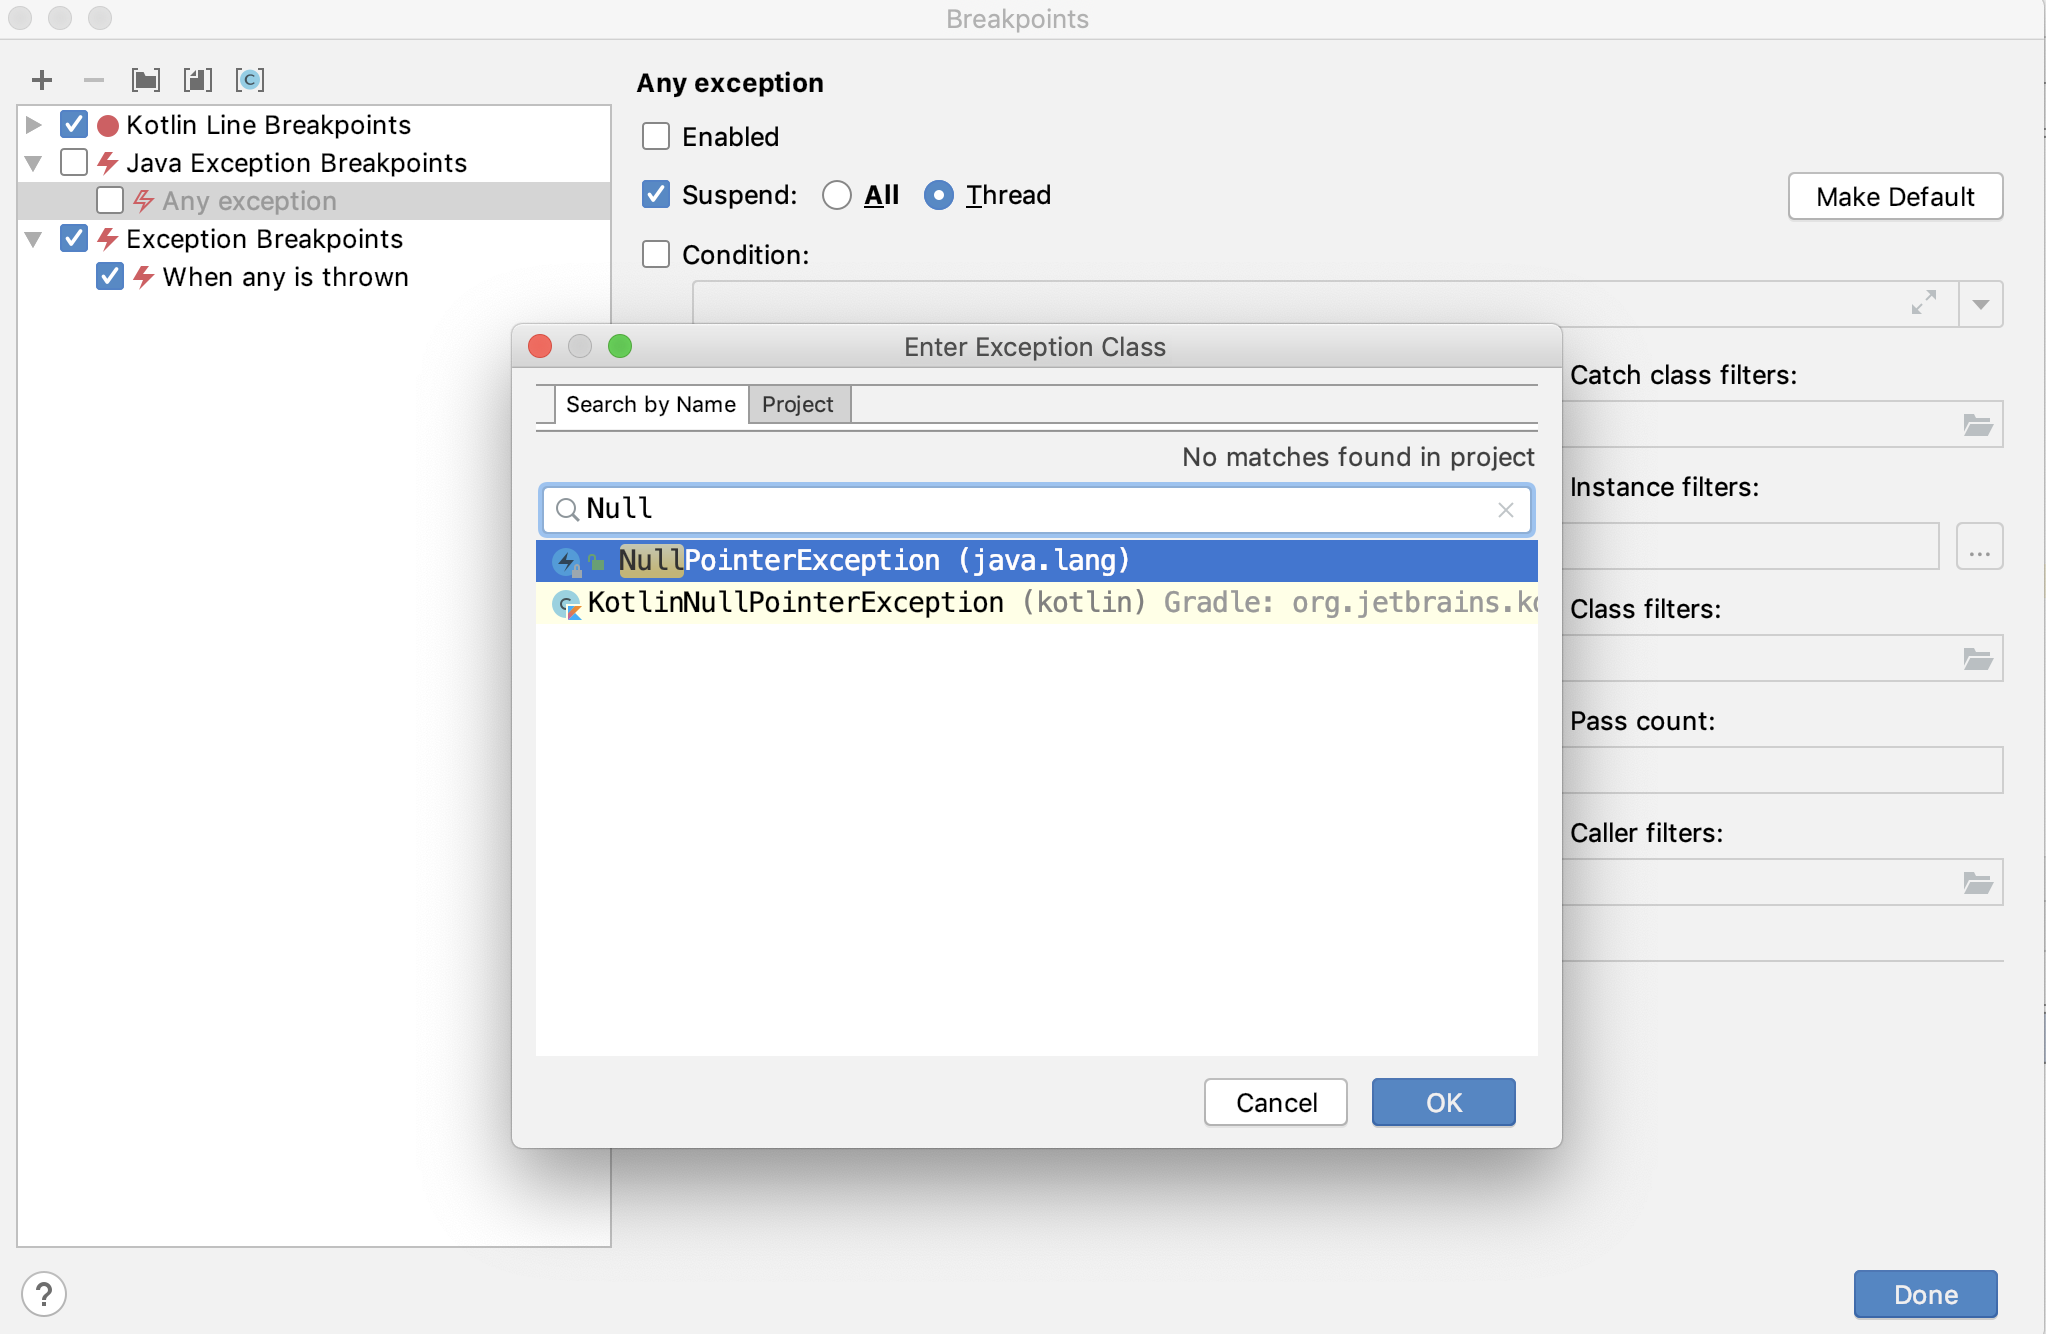This screenshot has height=1334, width=2046.
Task: Toggle the Suspend checkbox on
Action: click(659, 195)
